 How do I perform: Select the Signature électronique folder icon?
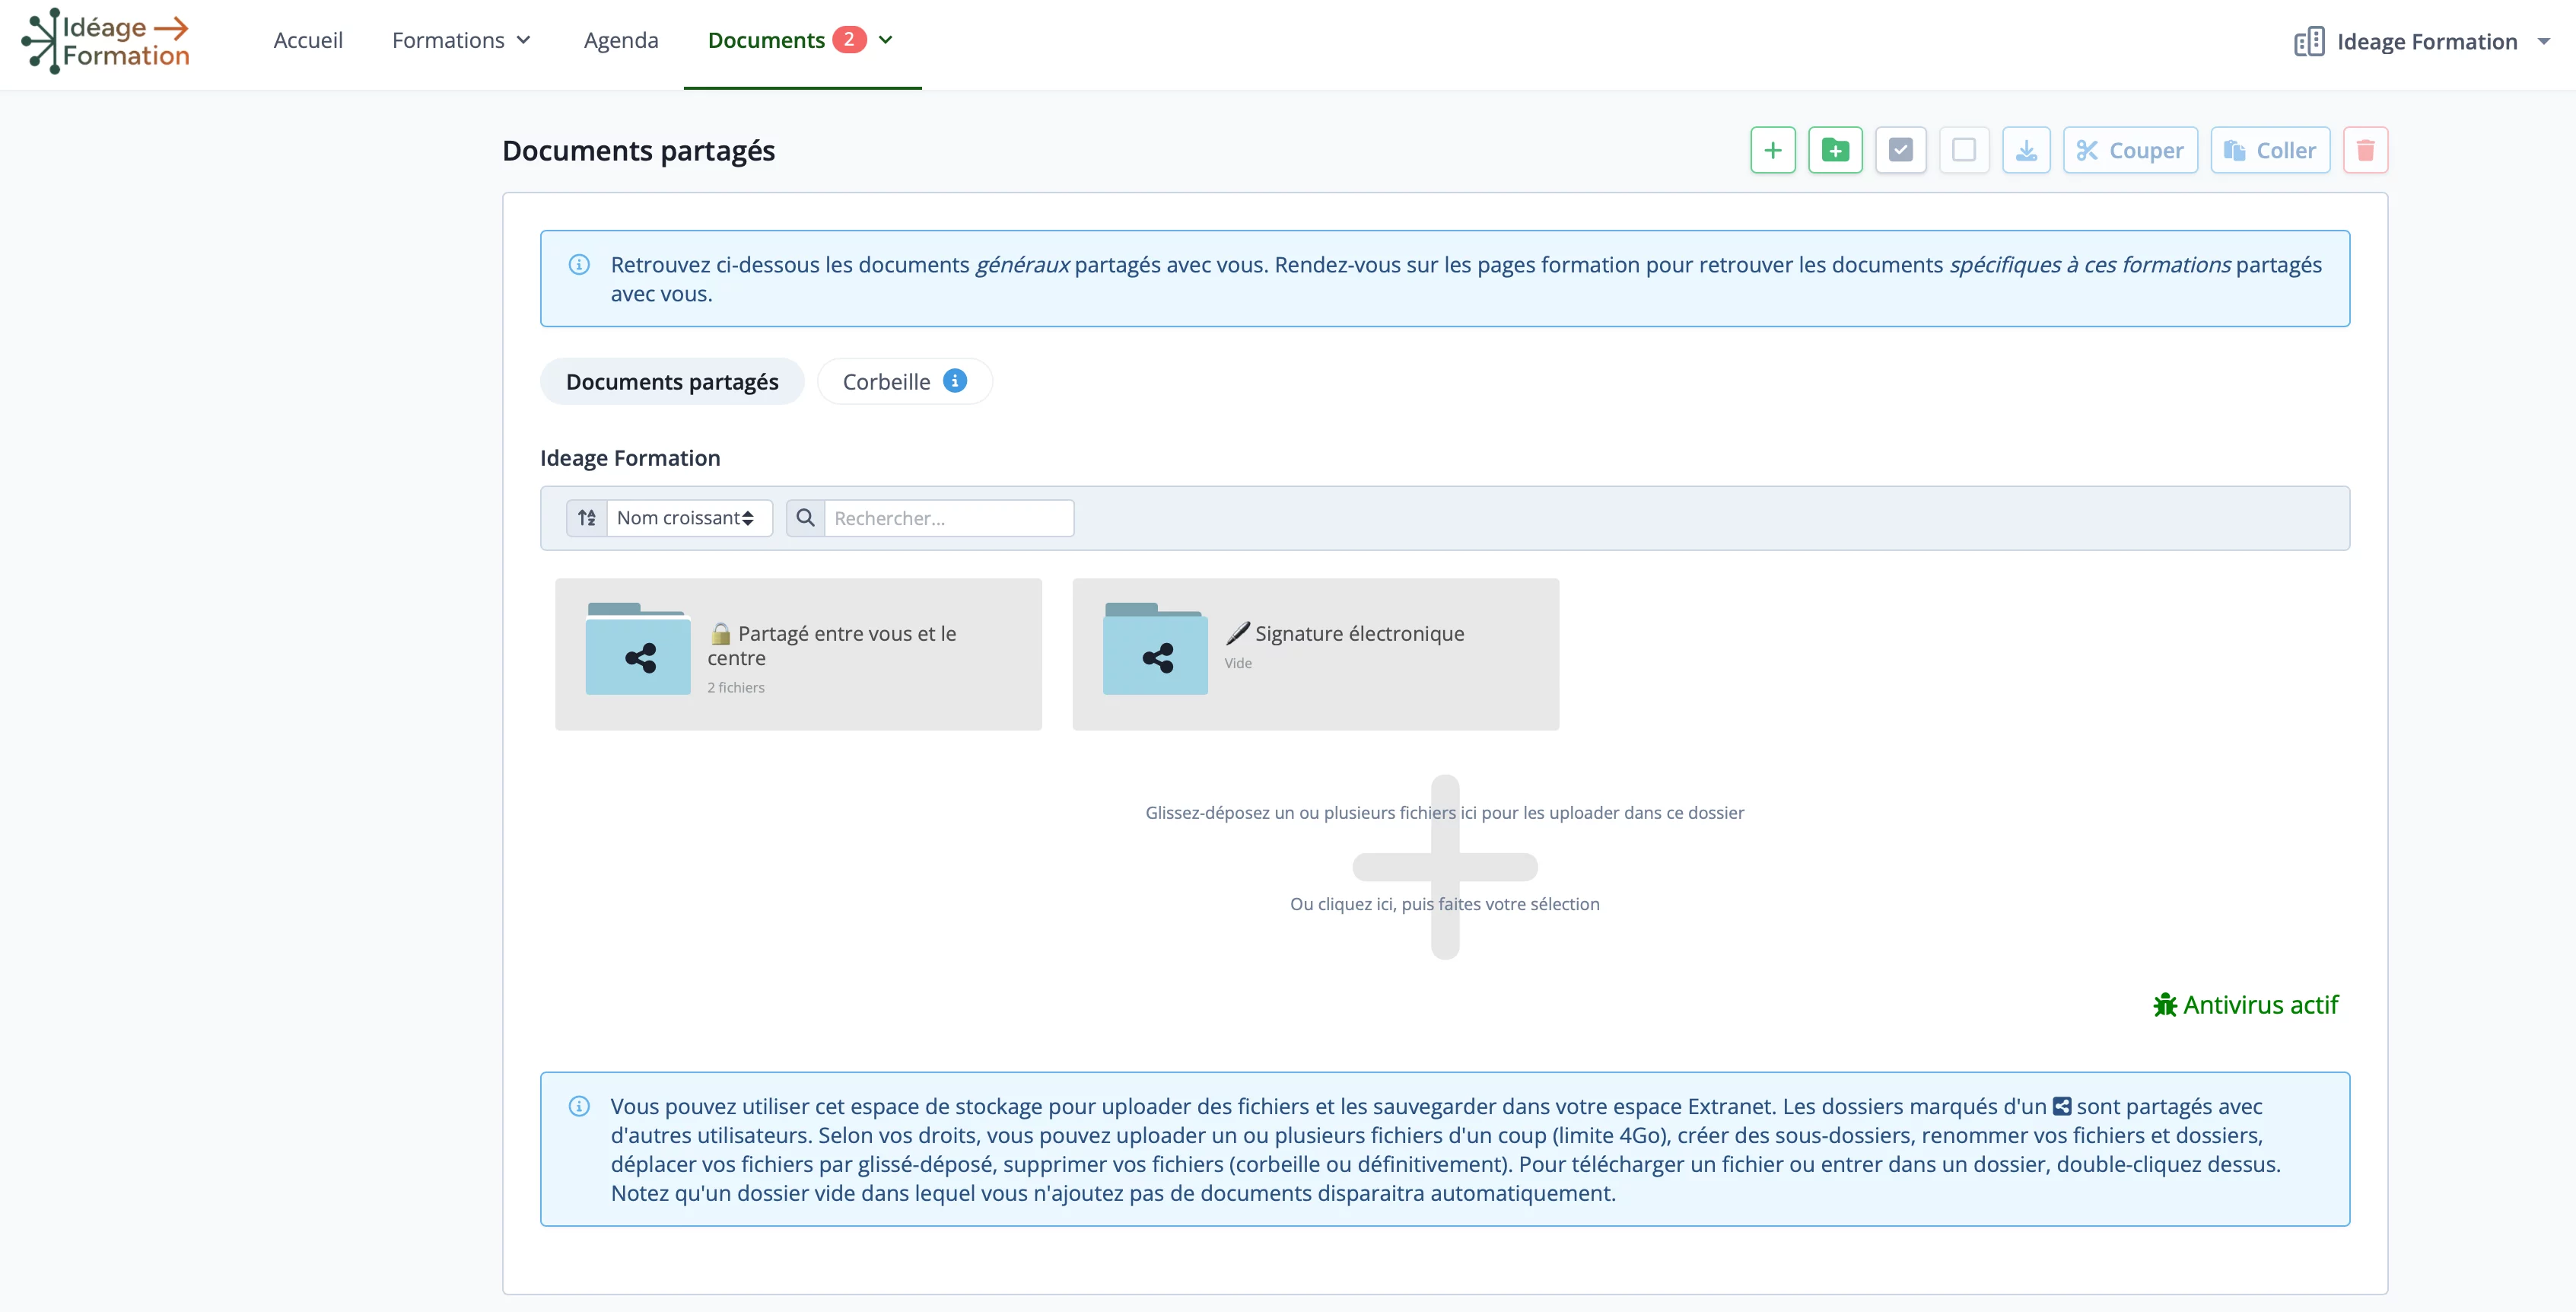1155,648
